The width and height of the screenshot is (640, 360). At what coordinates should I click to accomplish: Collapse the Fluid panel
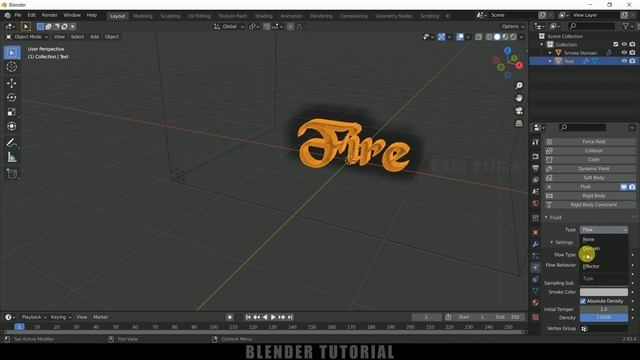(546, 218)
